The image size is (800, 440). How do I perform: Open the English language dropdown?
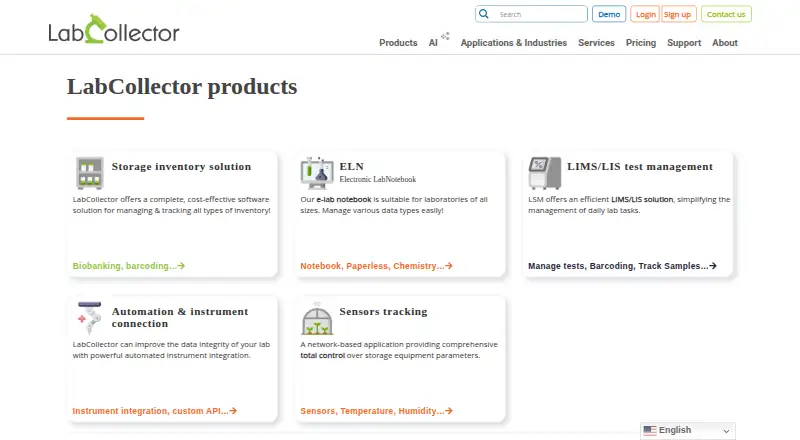(688, 430)
